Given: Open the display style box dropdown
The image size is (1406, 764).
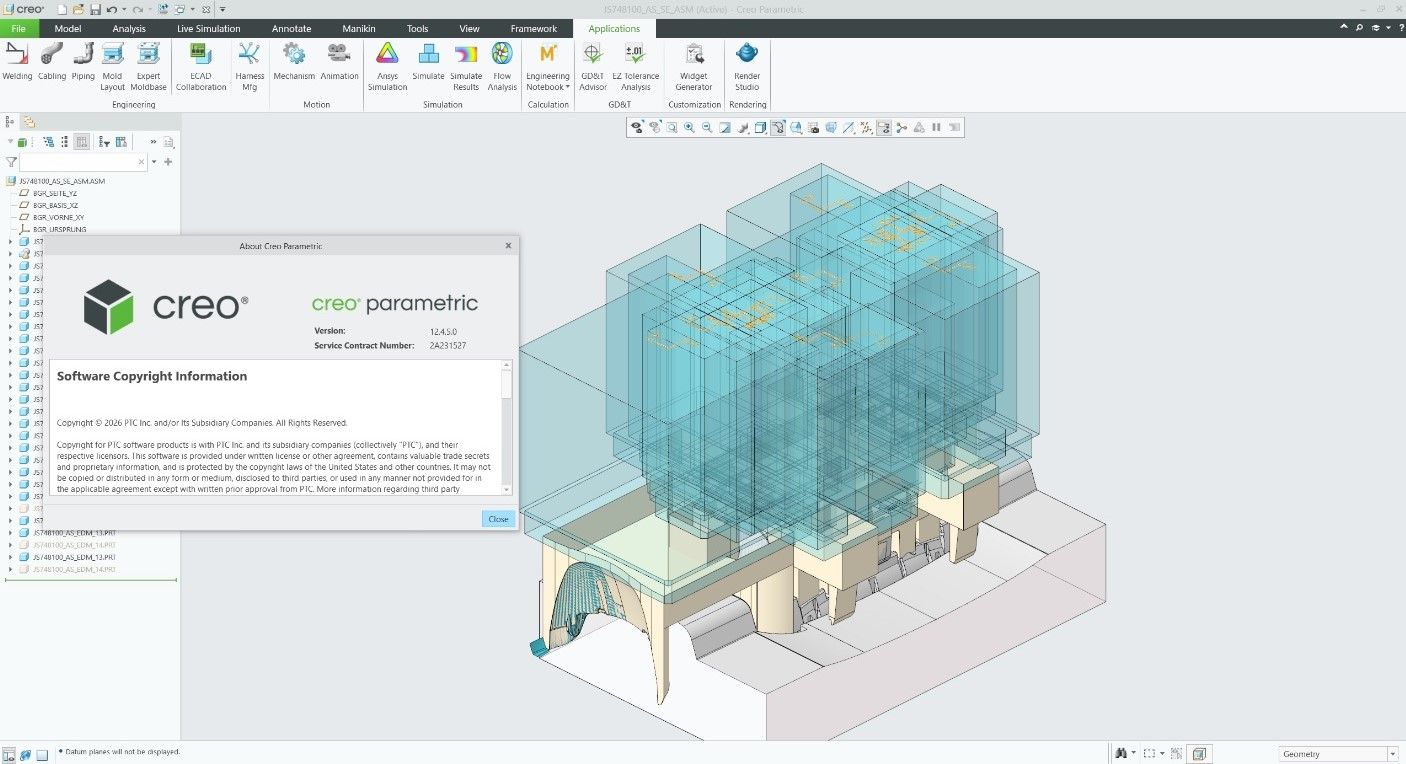Looking at the screenshot, I should pos(761,127).
